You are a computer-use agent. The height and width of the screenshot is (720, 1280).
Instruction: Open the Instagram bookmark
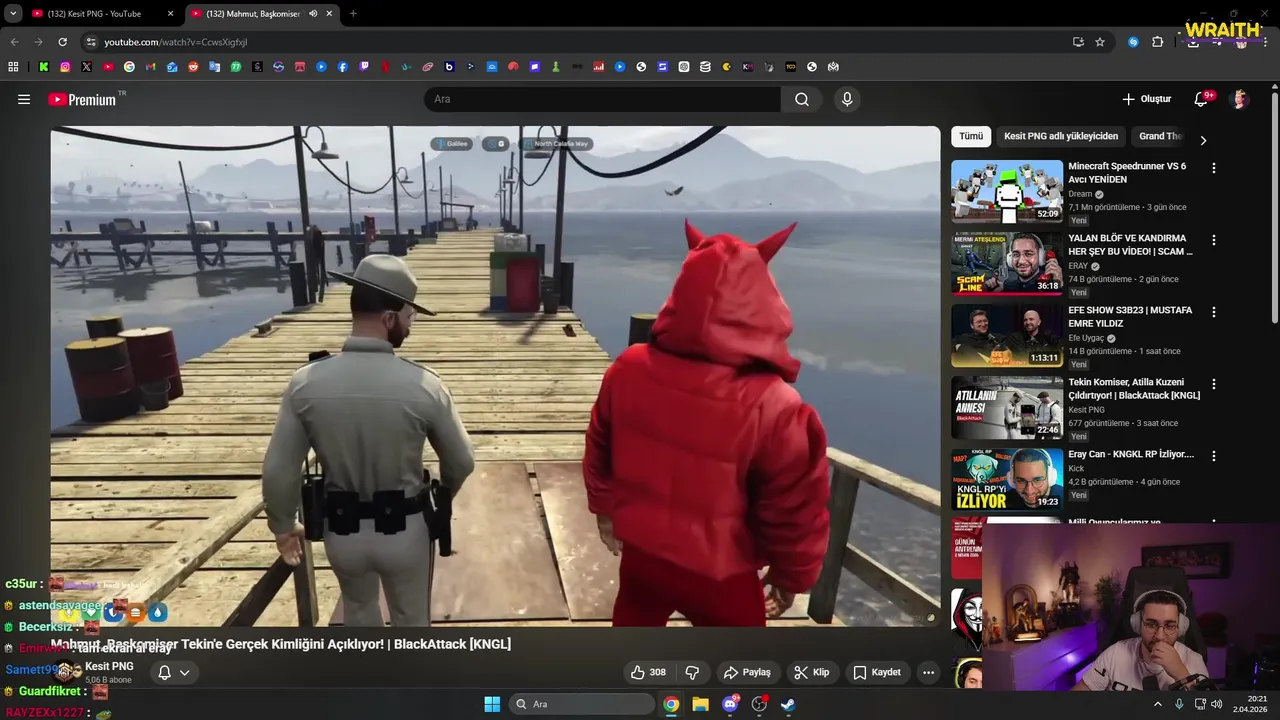click(x=65, y=67)
